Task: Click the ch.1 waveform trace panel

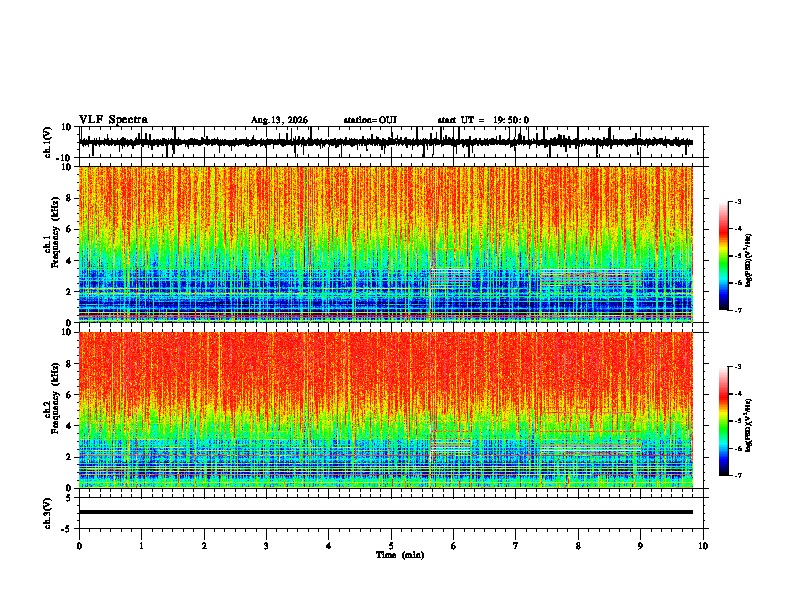Action: coord(393,142)
